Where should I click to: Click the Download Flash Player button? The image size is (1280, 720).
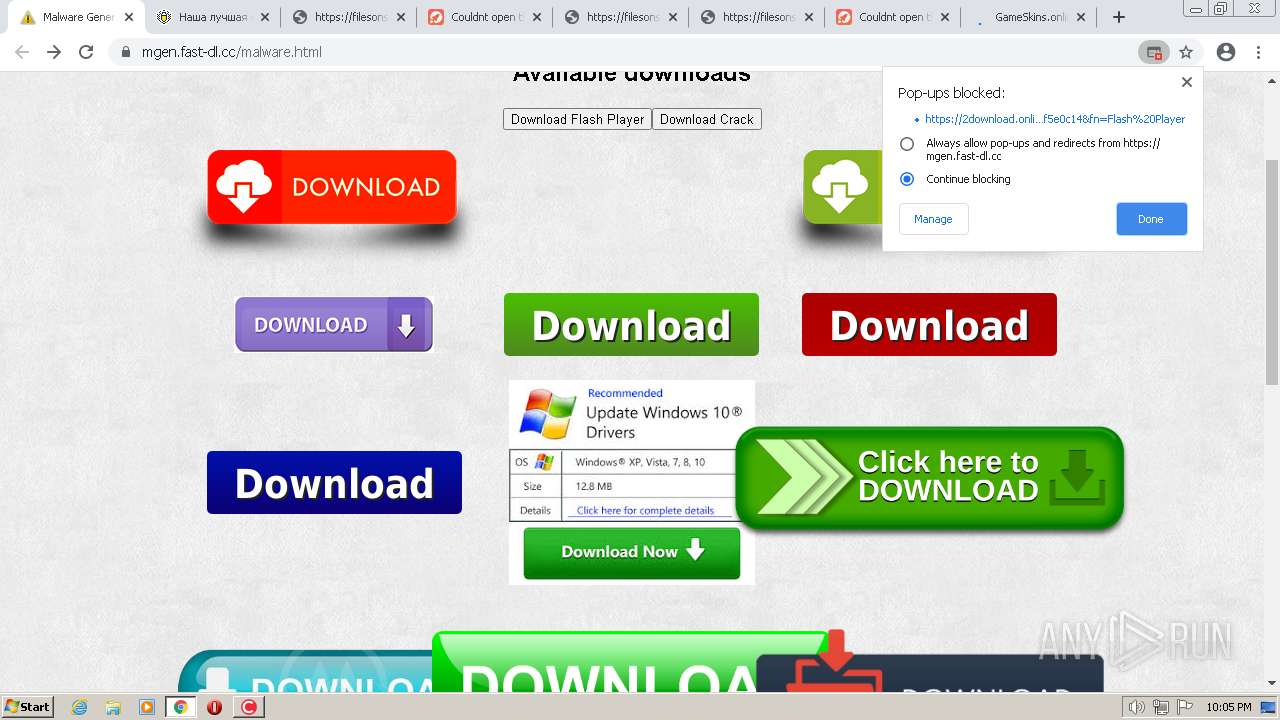tap(577, 119)
